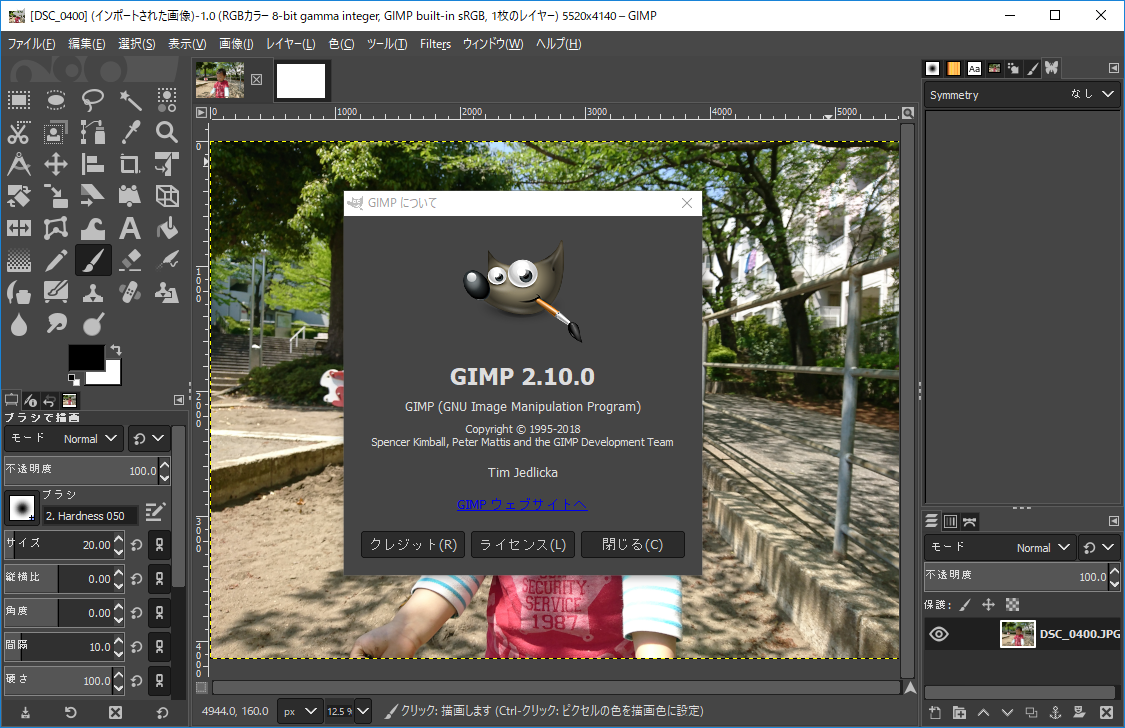Select the Color Picker eyedropper tool

point(130,132)
